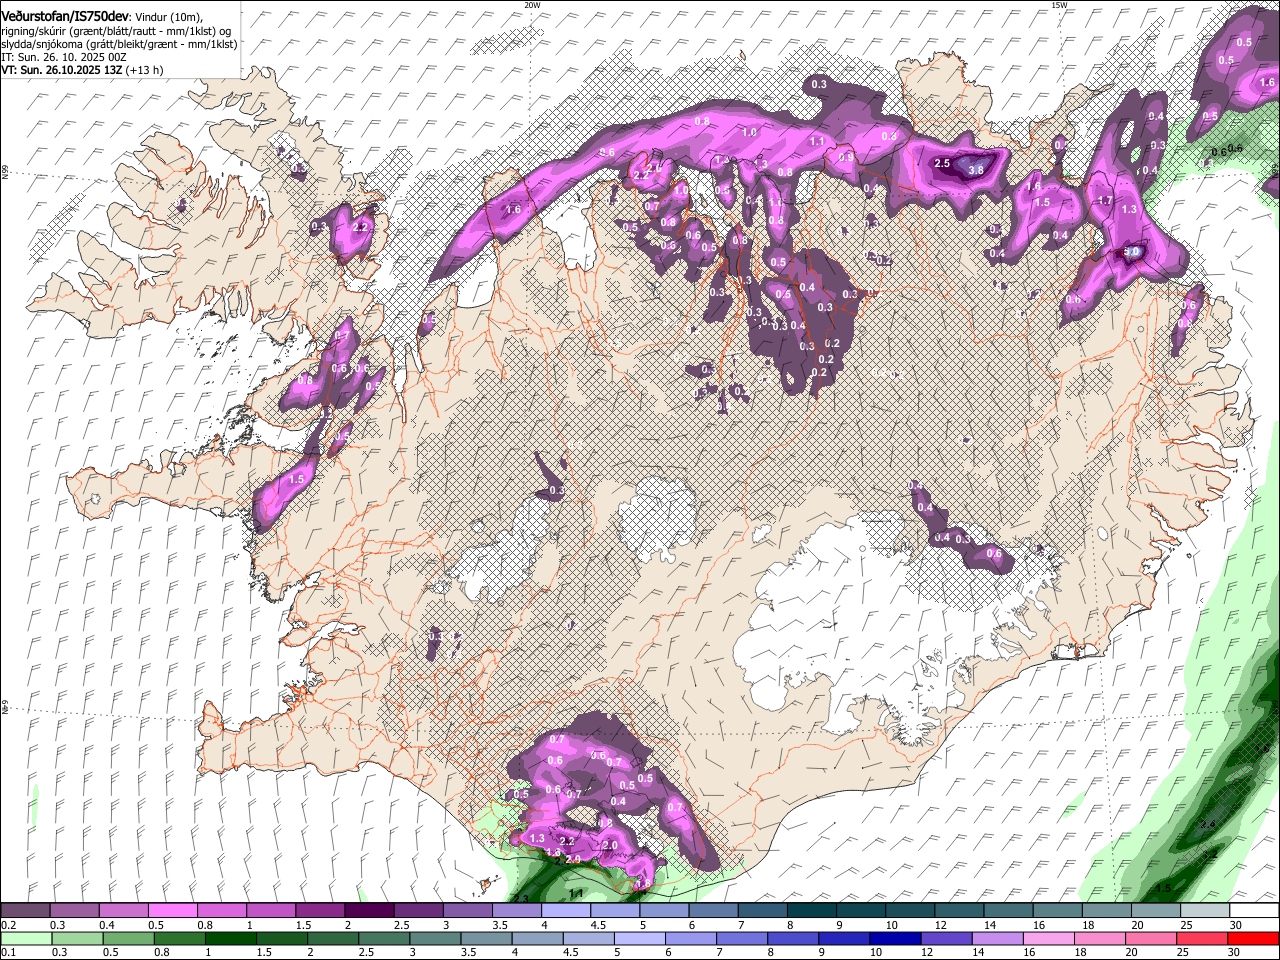The width and height of the screenshot is (1280, 960).
Task: Select the 'slydda/snjókoma (grátt/bleikt/grænt' header line
Action: click(119, 44)
